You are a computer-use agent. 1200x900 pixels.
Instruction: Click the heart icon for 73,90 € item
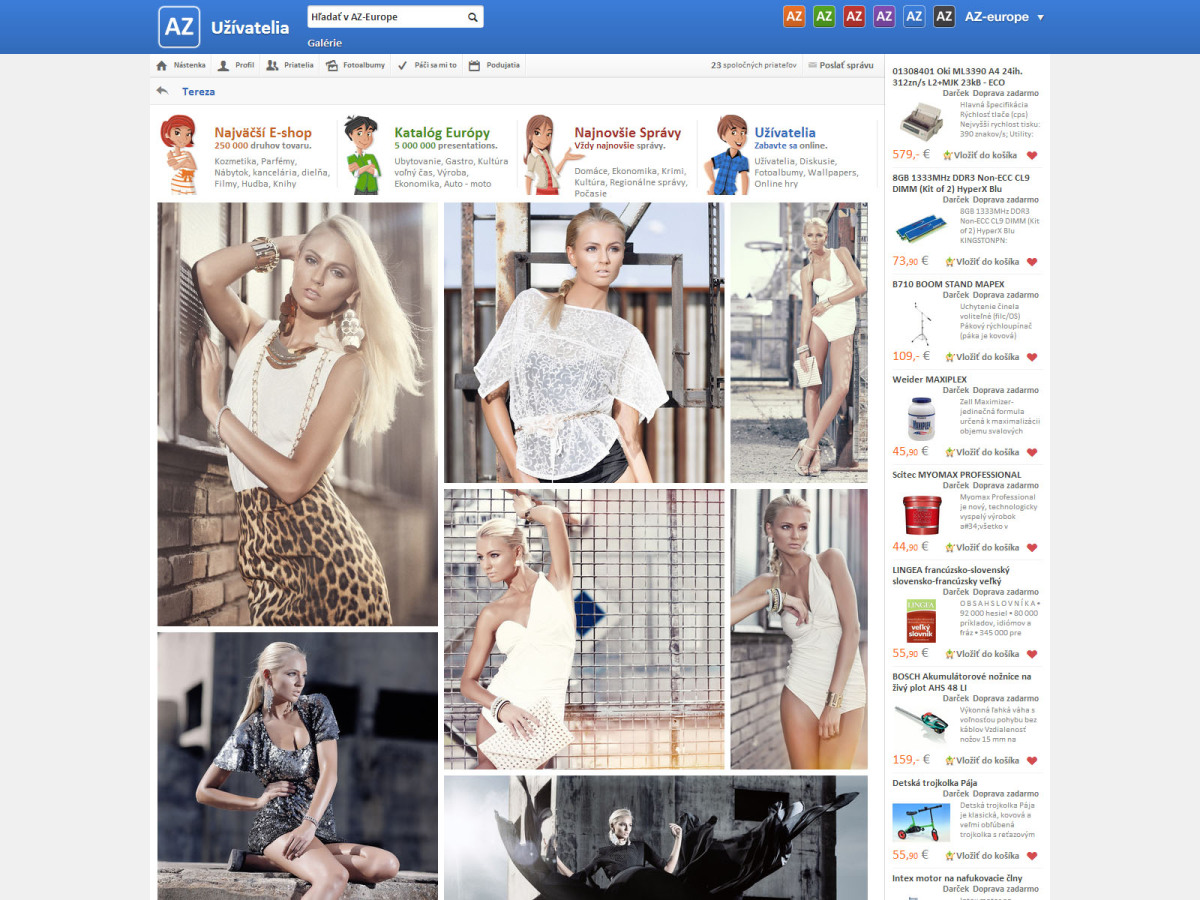pyautogui.click(x=1032, y=262)
